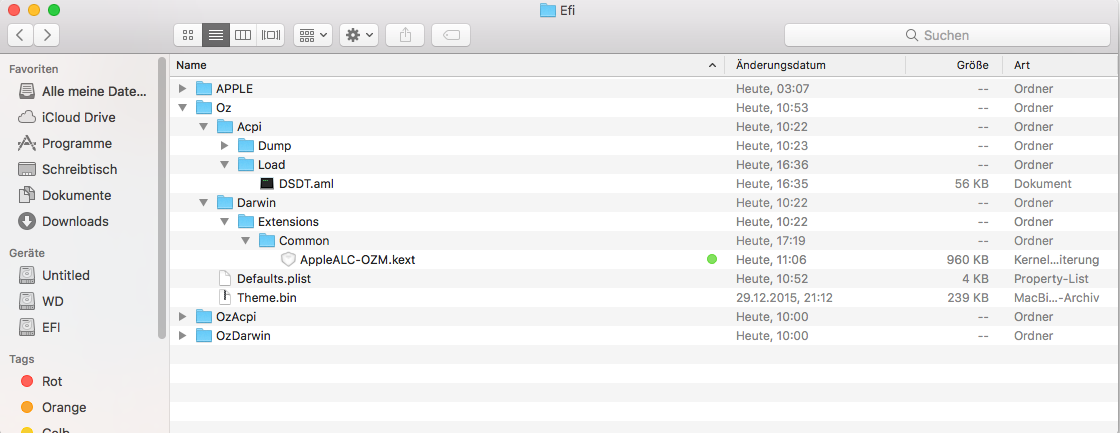Click the Kernel…iterung kind entry
This screenshot has height=433, width=1120.
(x=1056, y=259)
